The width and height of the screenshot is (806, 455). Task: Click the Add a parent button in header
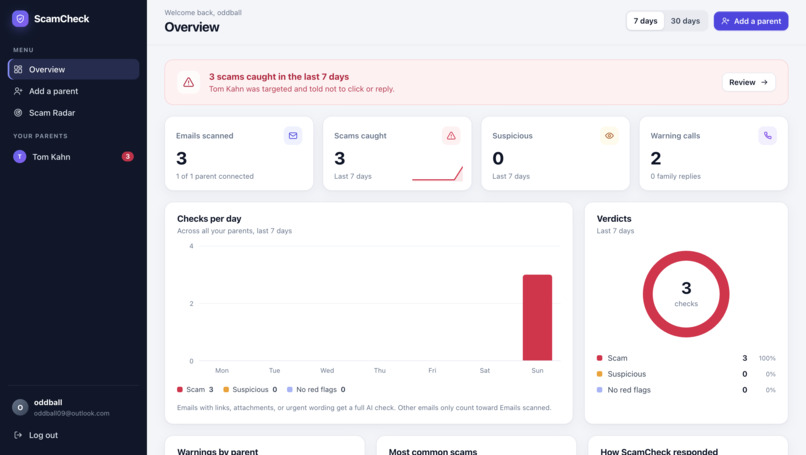point(751,21)
